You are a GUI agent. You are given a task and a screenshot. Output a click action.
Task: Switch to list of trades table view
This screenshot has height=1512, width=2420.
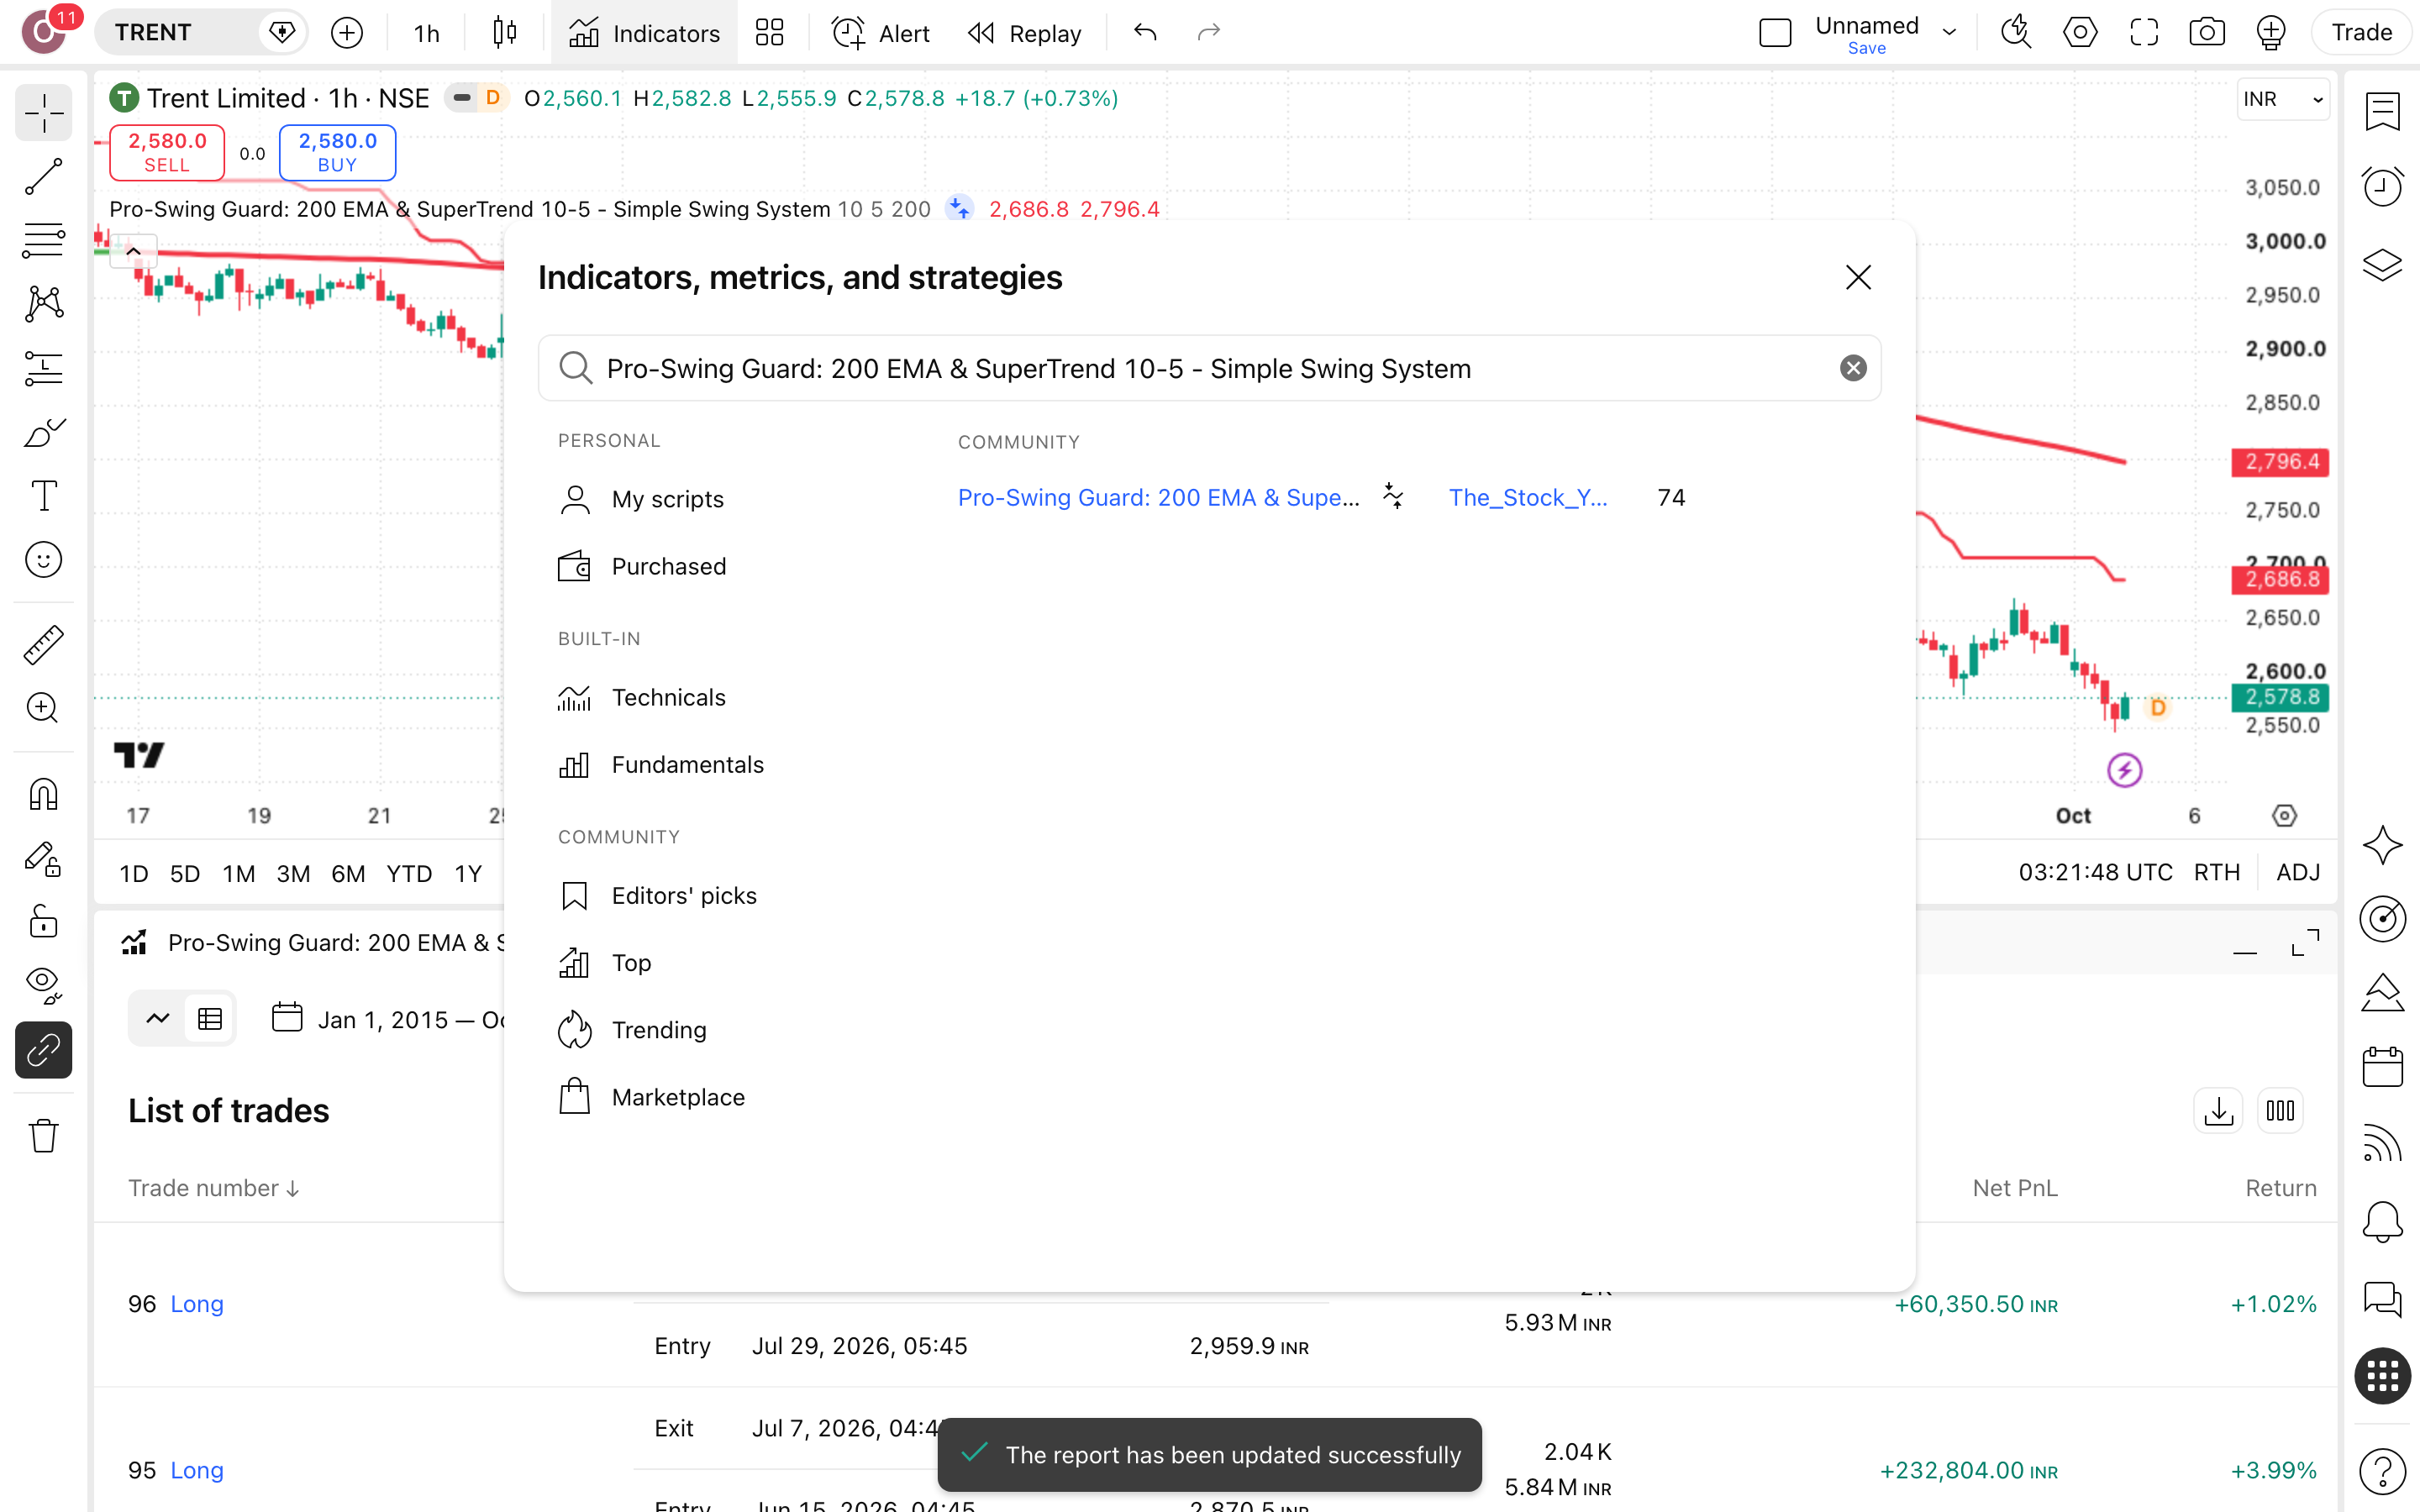click(x=210, y=1019)
